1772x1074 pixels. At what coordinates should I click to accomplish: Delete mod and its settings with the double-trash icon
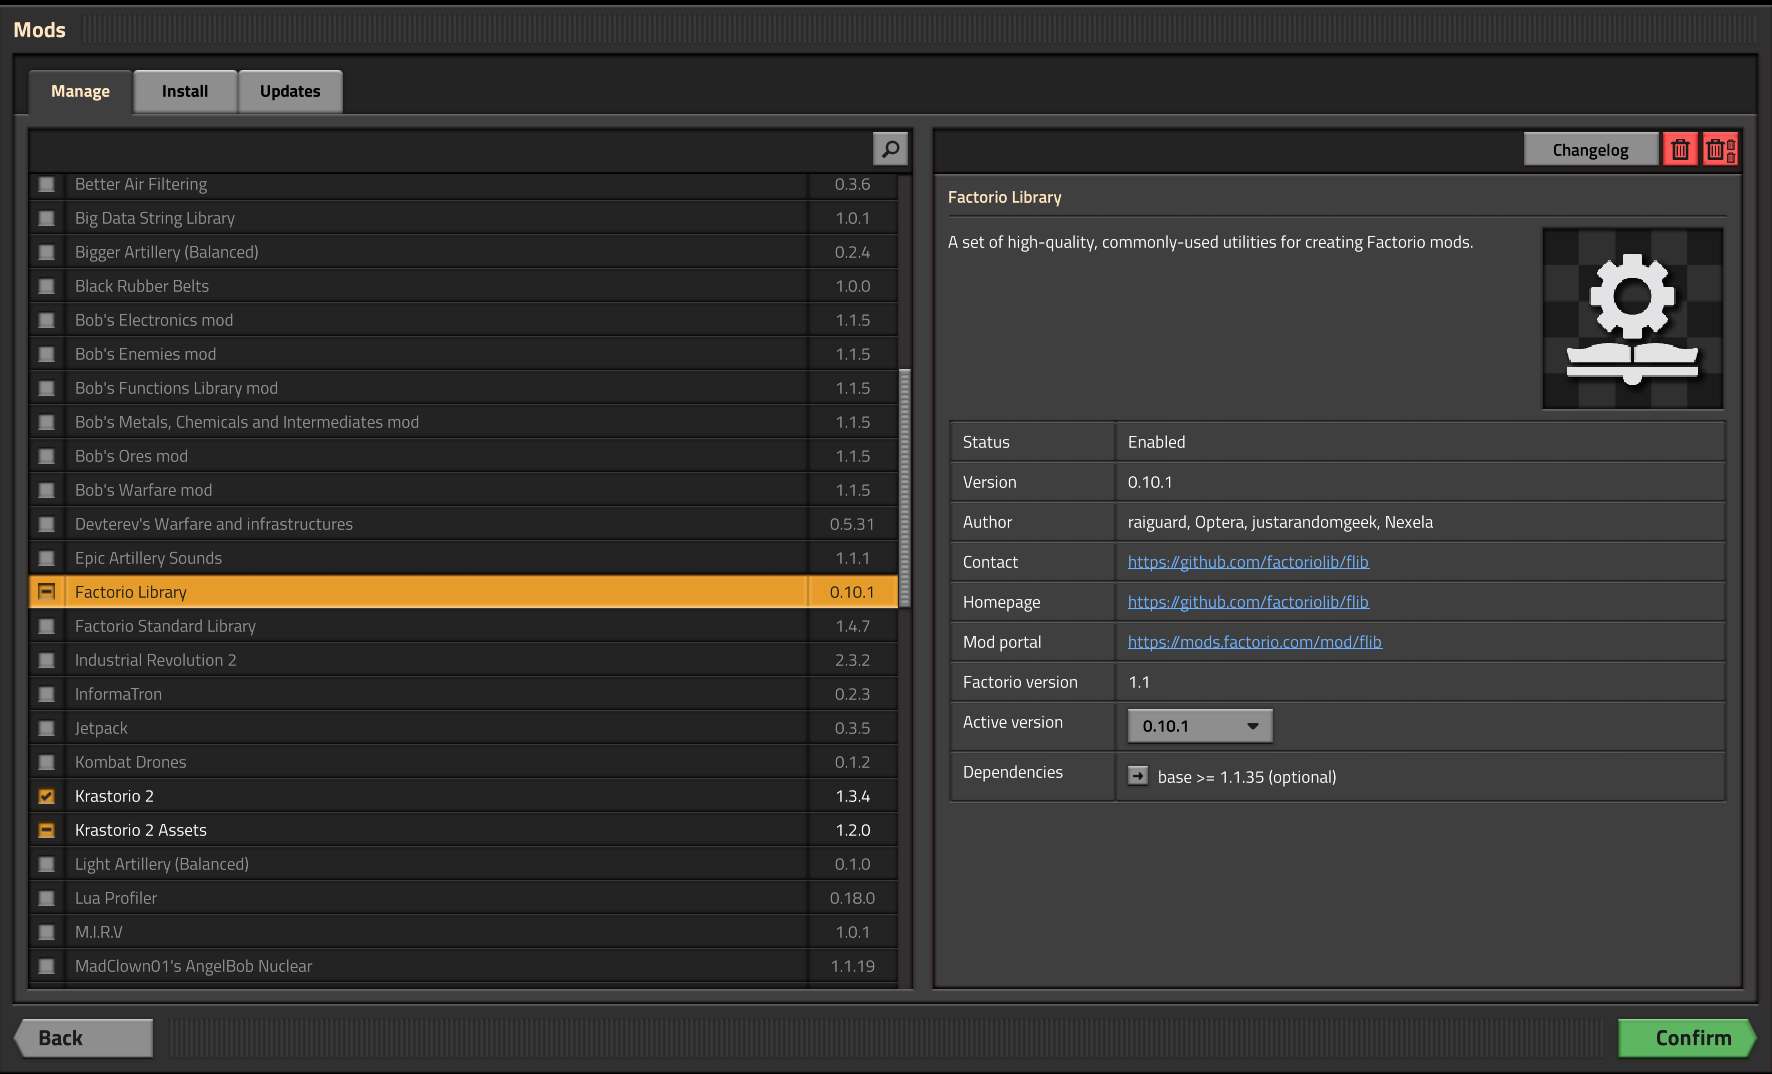1720,149
